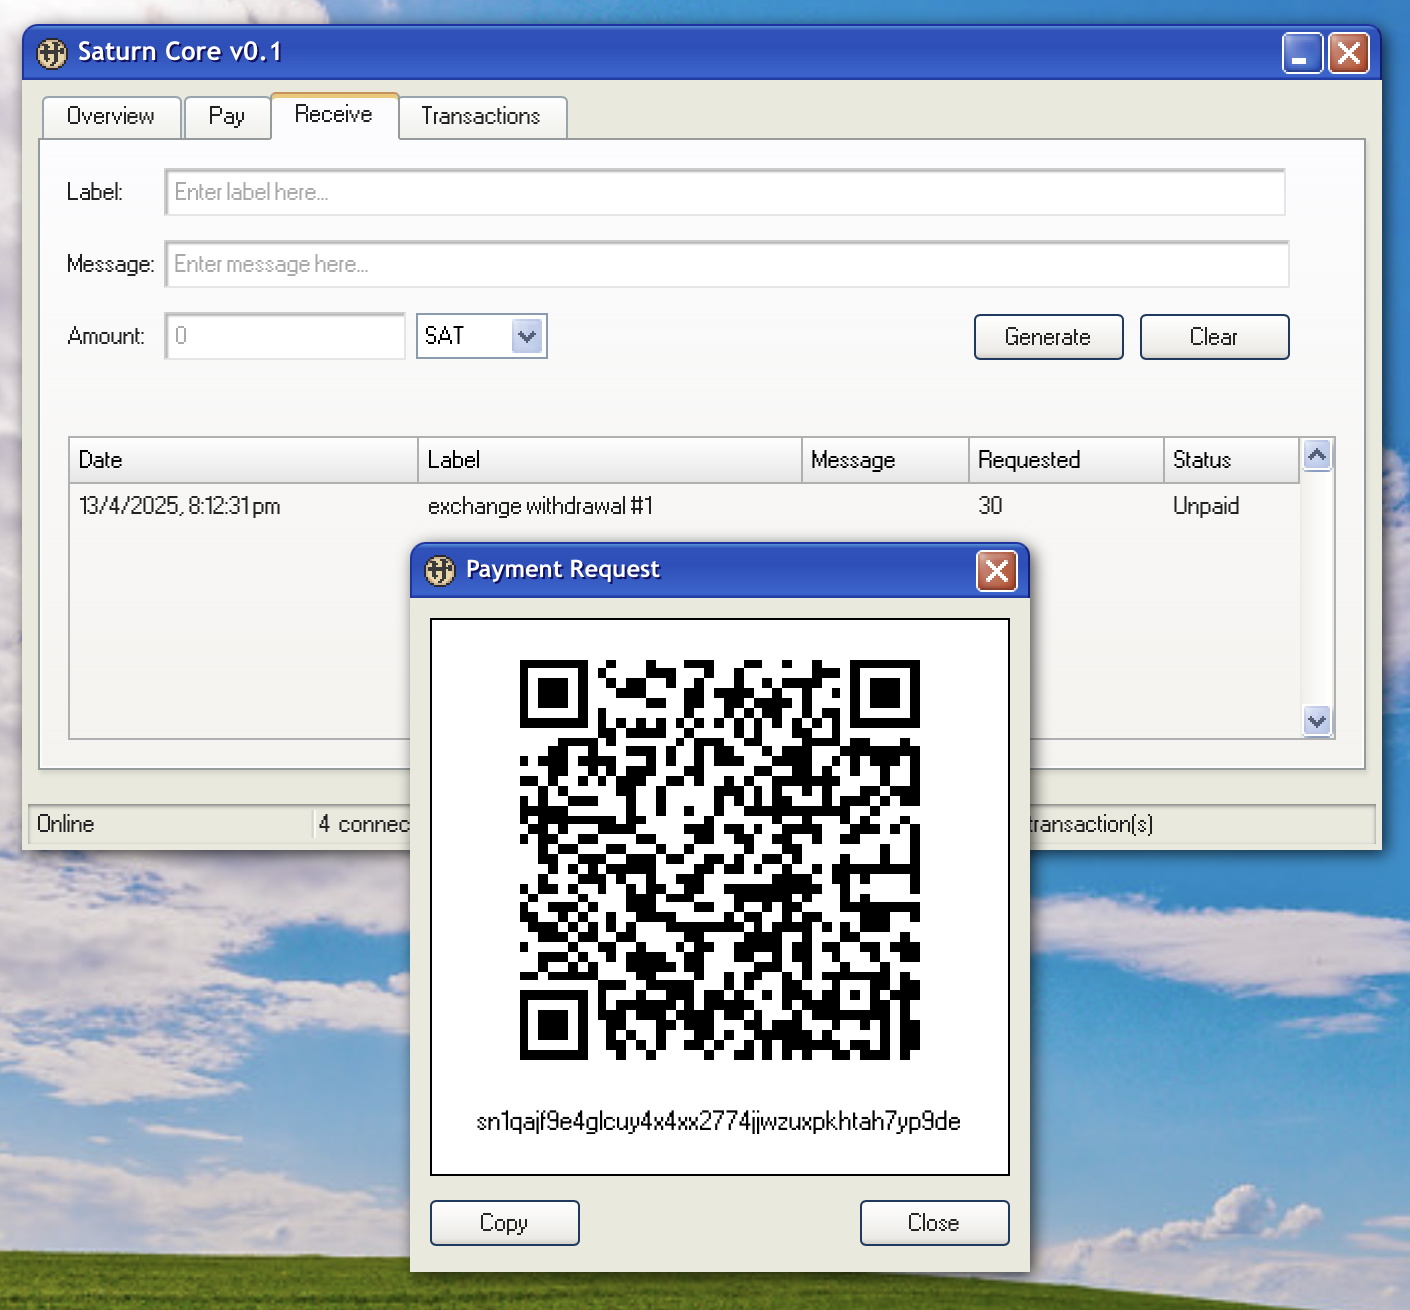
Task: Click the Saturn Core title bar icon
Action: [x=52, y=53]
